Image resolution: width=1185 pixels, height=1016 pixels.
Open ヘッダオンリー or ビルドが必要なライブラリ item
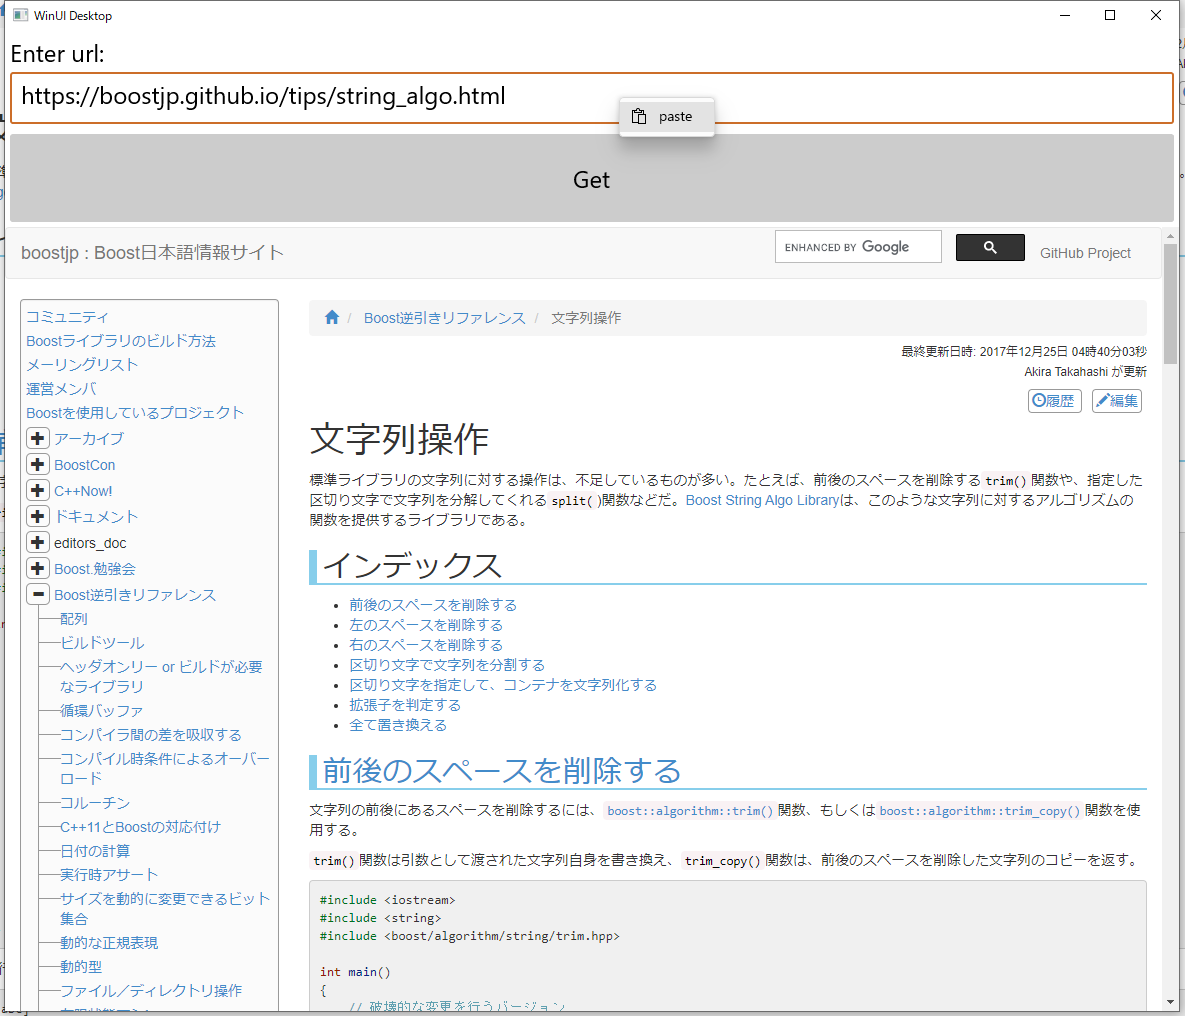161,677
